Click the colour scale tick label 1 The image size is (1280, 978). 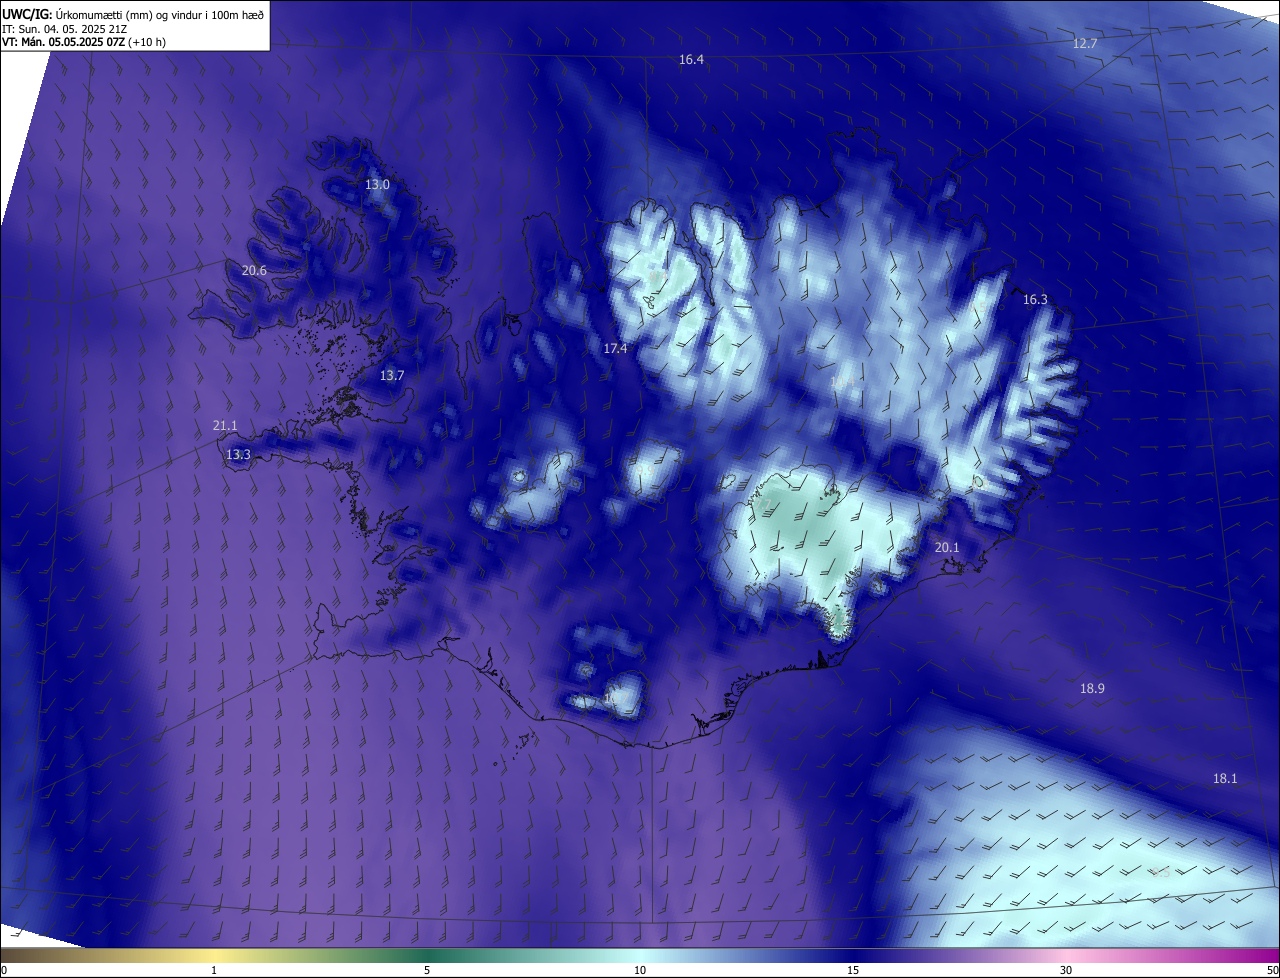point(214,970)
